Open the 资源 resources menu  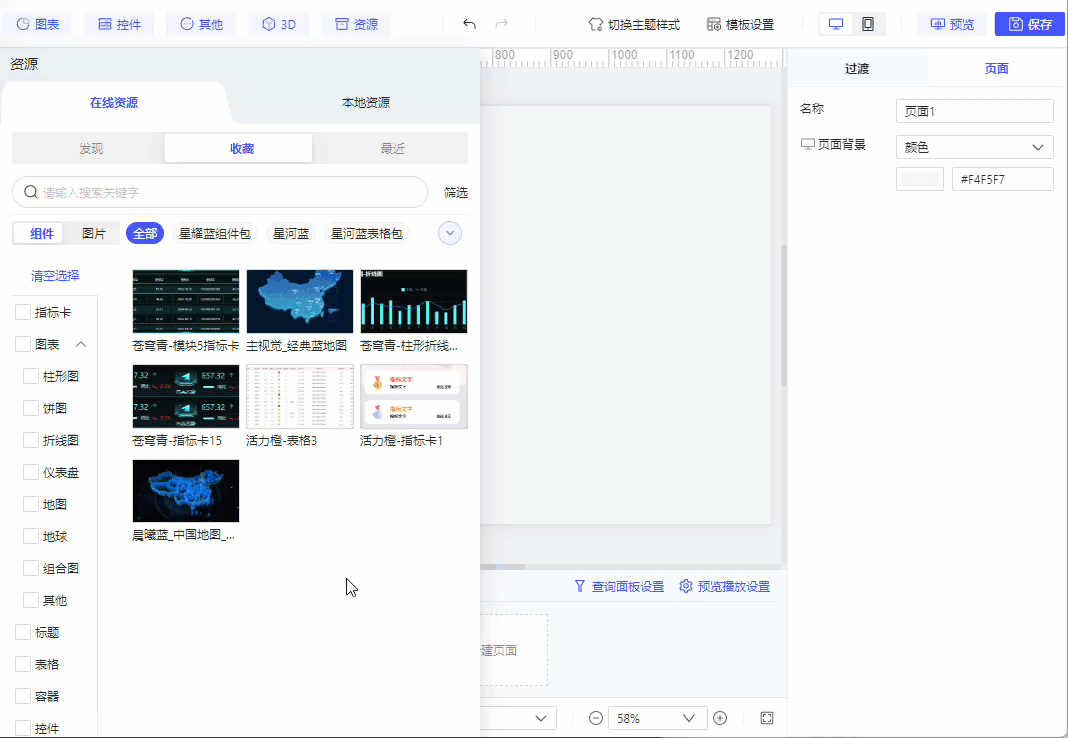(x=356, y=24)
